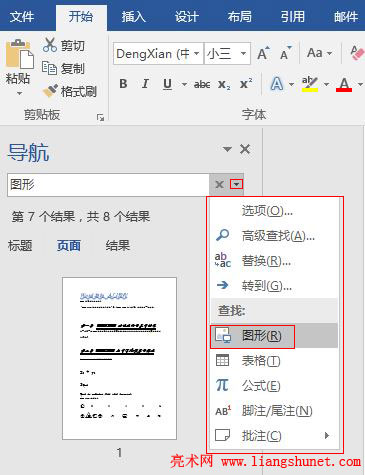
Task: Close the 导航 navigation pane
Action: coord(245,149)
